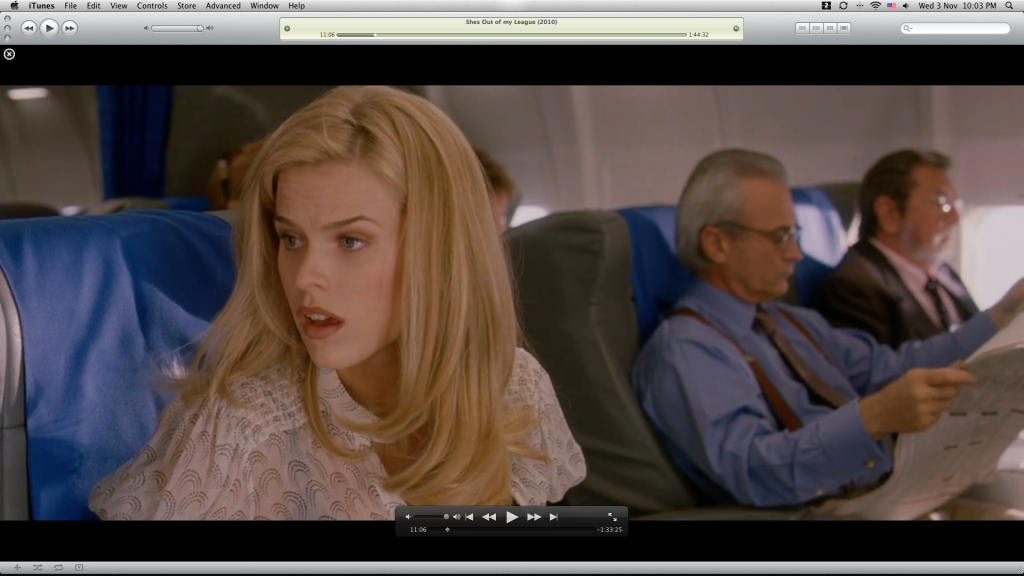1024x576 pixels.
Task: Click the left circular icon in the now-playing display
Action: (x=287, y=29)
